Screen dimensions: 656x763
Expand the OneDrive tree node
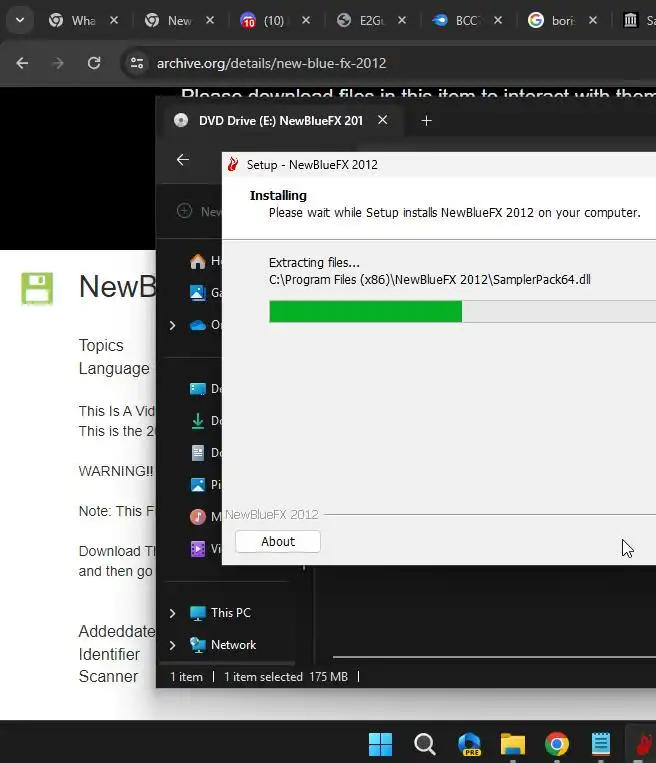172,325
